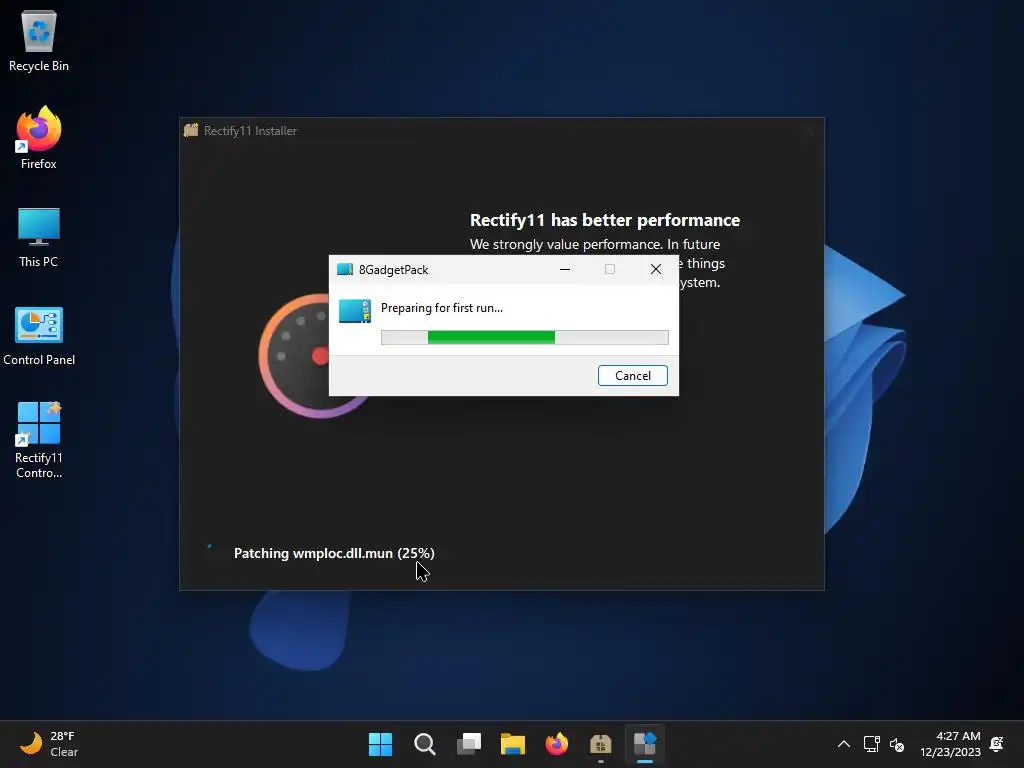Switch to Rectify11 Installer taskbar icon
The height and width of the screenshot is (768, 1024).
(601, 744)
